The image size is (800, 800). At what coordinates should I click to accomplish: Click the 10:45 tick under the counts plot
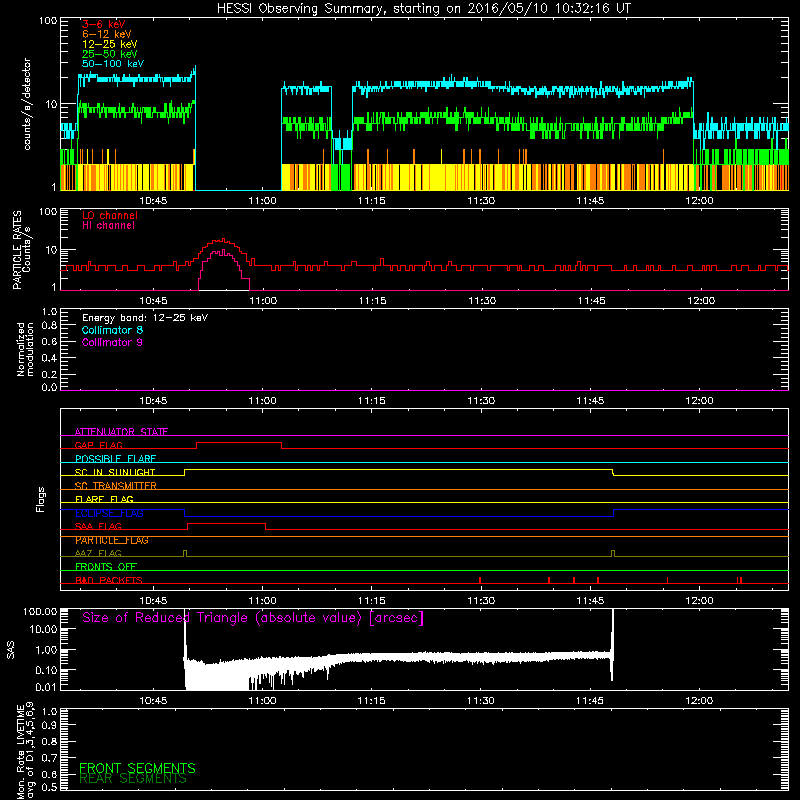click(x=153, y=201)
